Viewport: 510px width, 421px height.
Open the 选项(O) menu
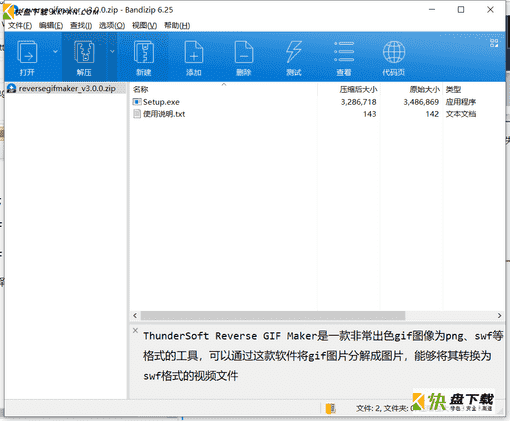point(112,26)
